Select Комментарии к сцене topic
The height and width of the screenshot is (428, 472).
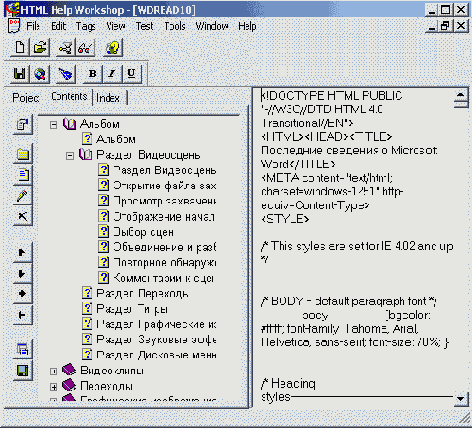[x=163, y=278]
